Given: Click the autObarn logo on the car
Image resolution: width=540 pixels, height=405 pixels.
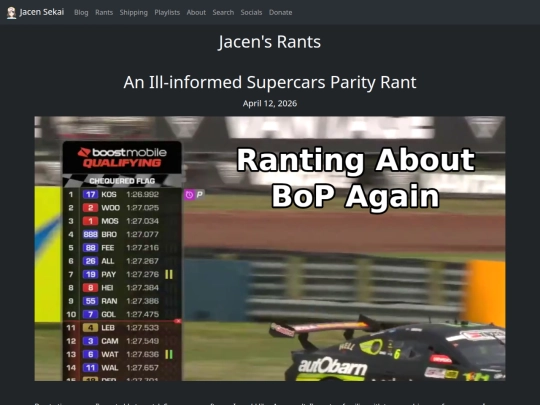Looking at the screenshot, I should (x=333, y=367).
